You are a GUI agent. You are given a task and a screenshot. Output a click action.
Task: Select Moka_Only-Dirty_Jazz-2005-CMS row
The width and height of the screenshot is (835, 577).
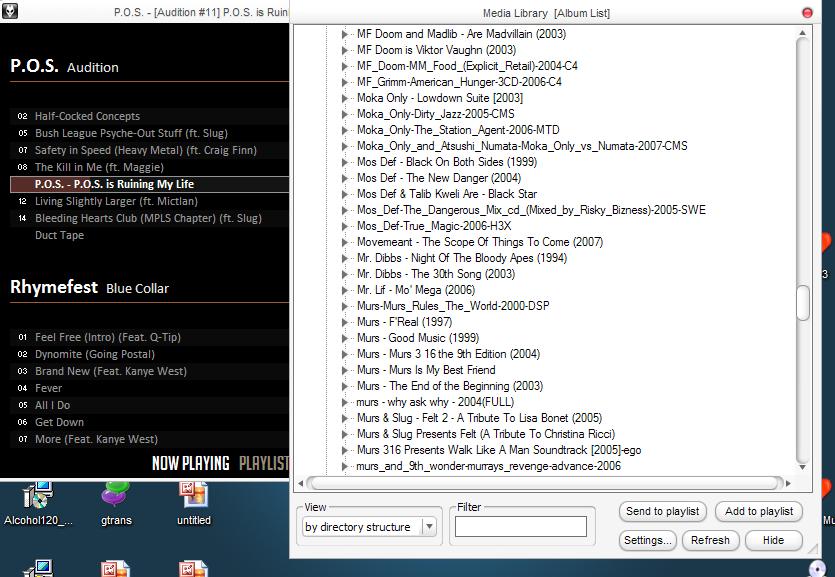point(436,114)
